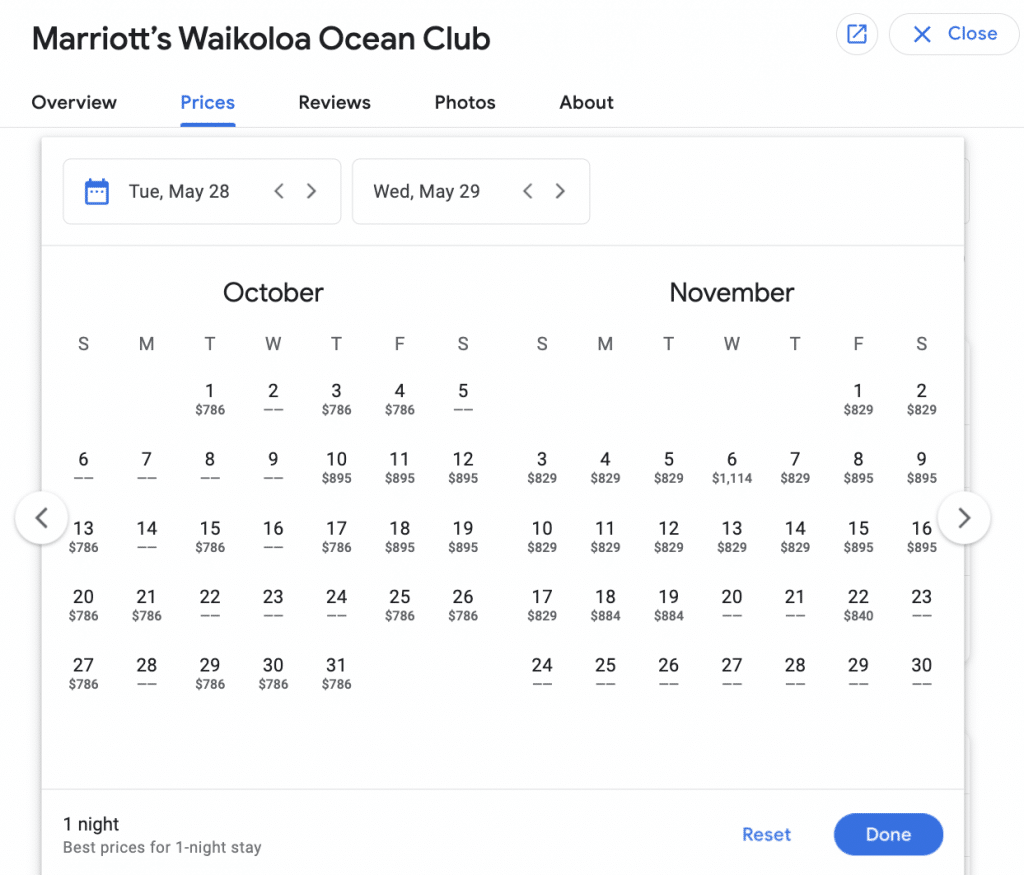Show next months in calendar
Screen dimensions: 1024x875
click(964, 518)
